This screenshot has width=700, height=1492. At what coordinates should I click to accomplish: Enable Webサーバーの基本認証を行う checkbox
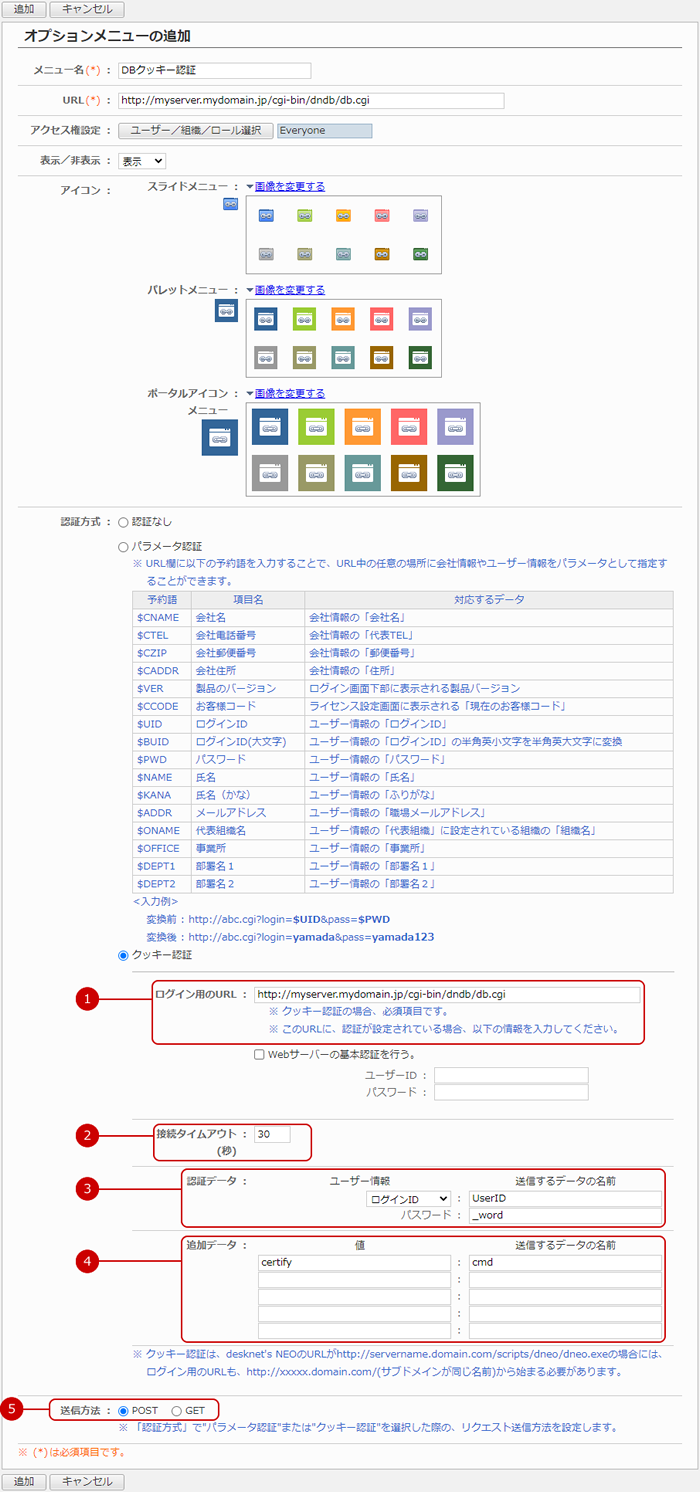259,1054
